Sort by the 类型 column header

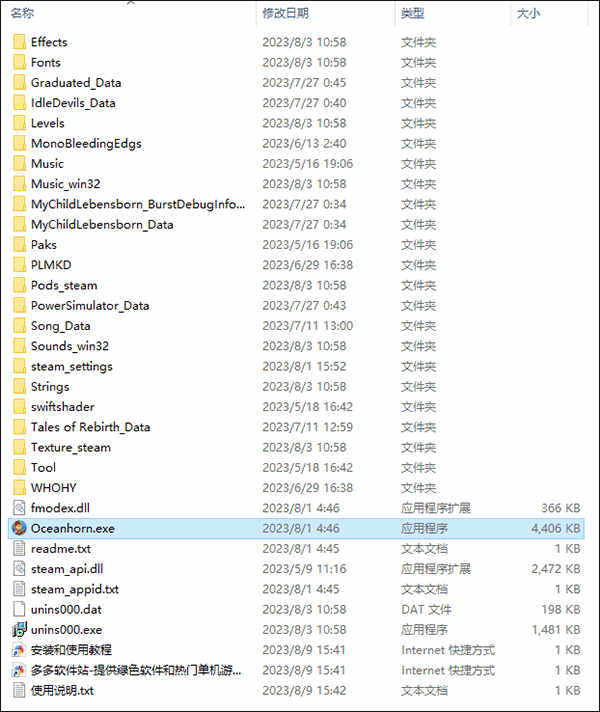pyautogui.click(x=412, y=13)
